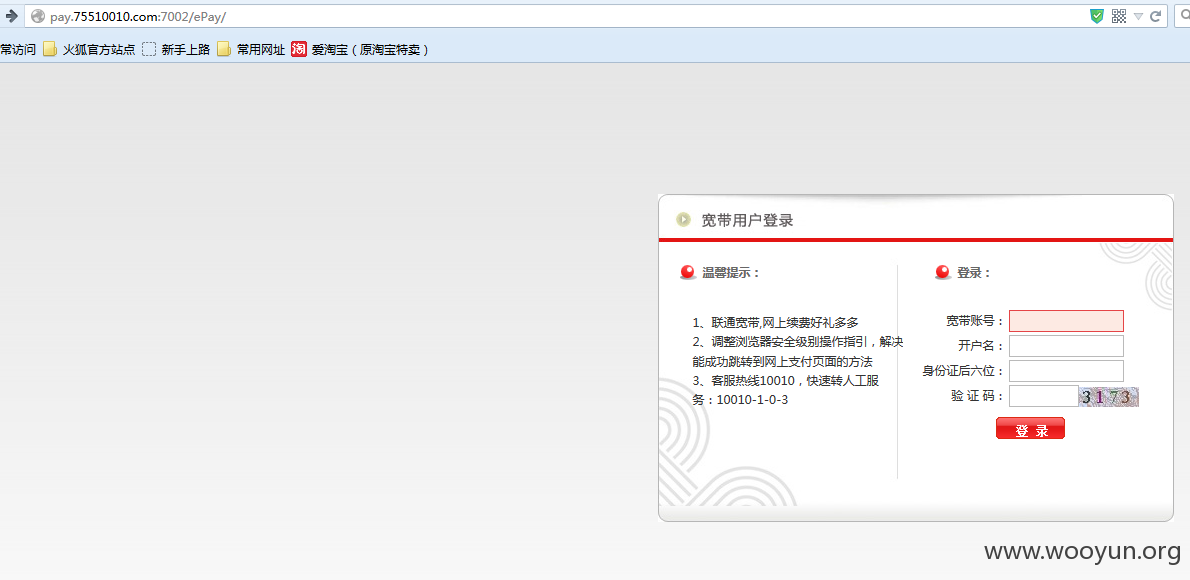Click the 常用网址 folder icon
Viewport: 1190px width, 580px height.
224,49
